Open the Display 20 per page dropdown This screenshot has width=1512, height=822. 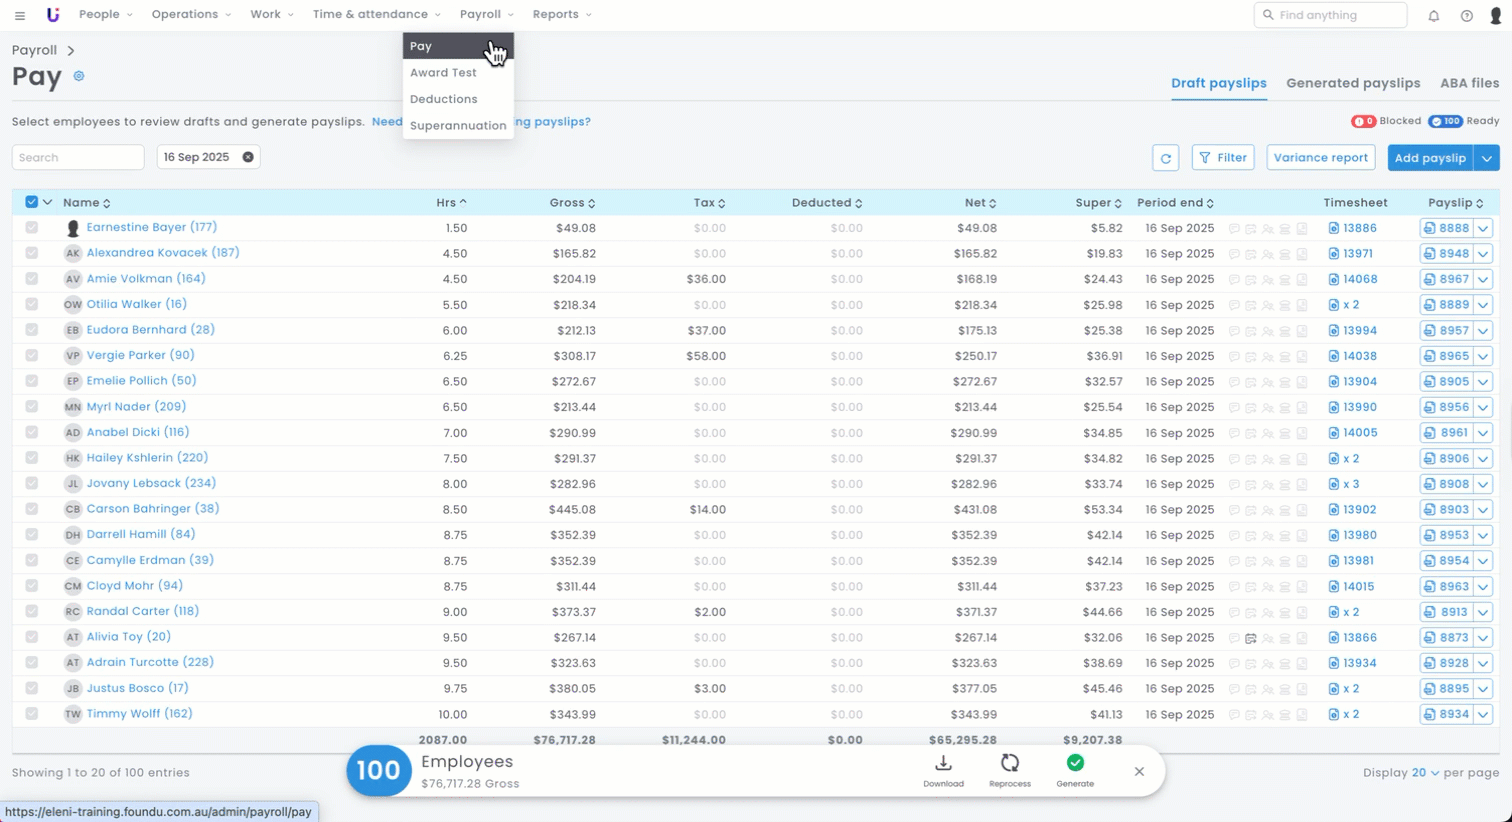coord(1426,773)
